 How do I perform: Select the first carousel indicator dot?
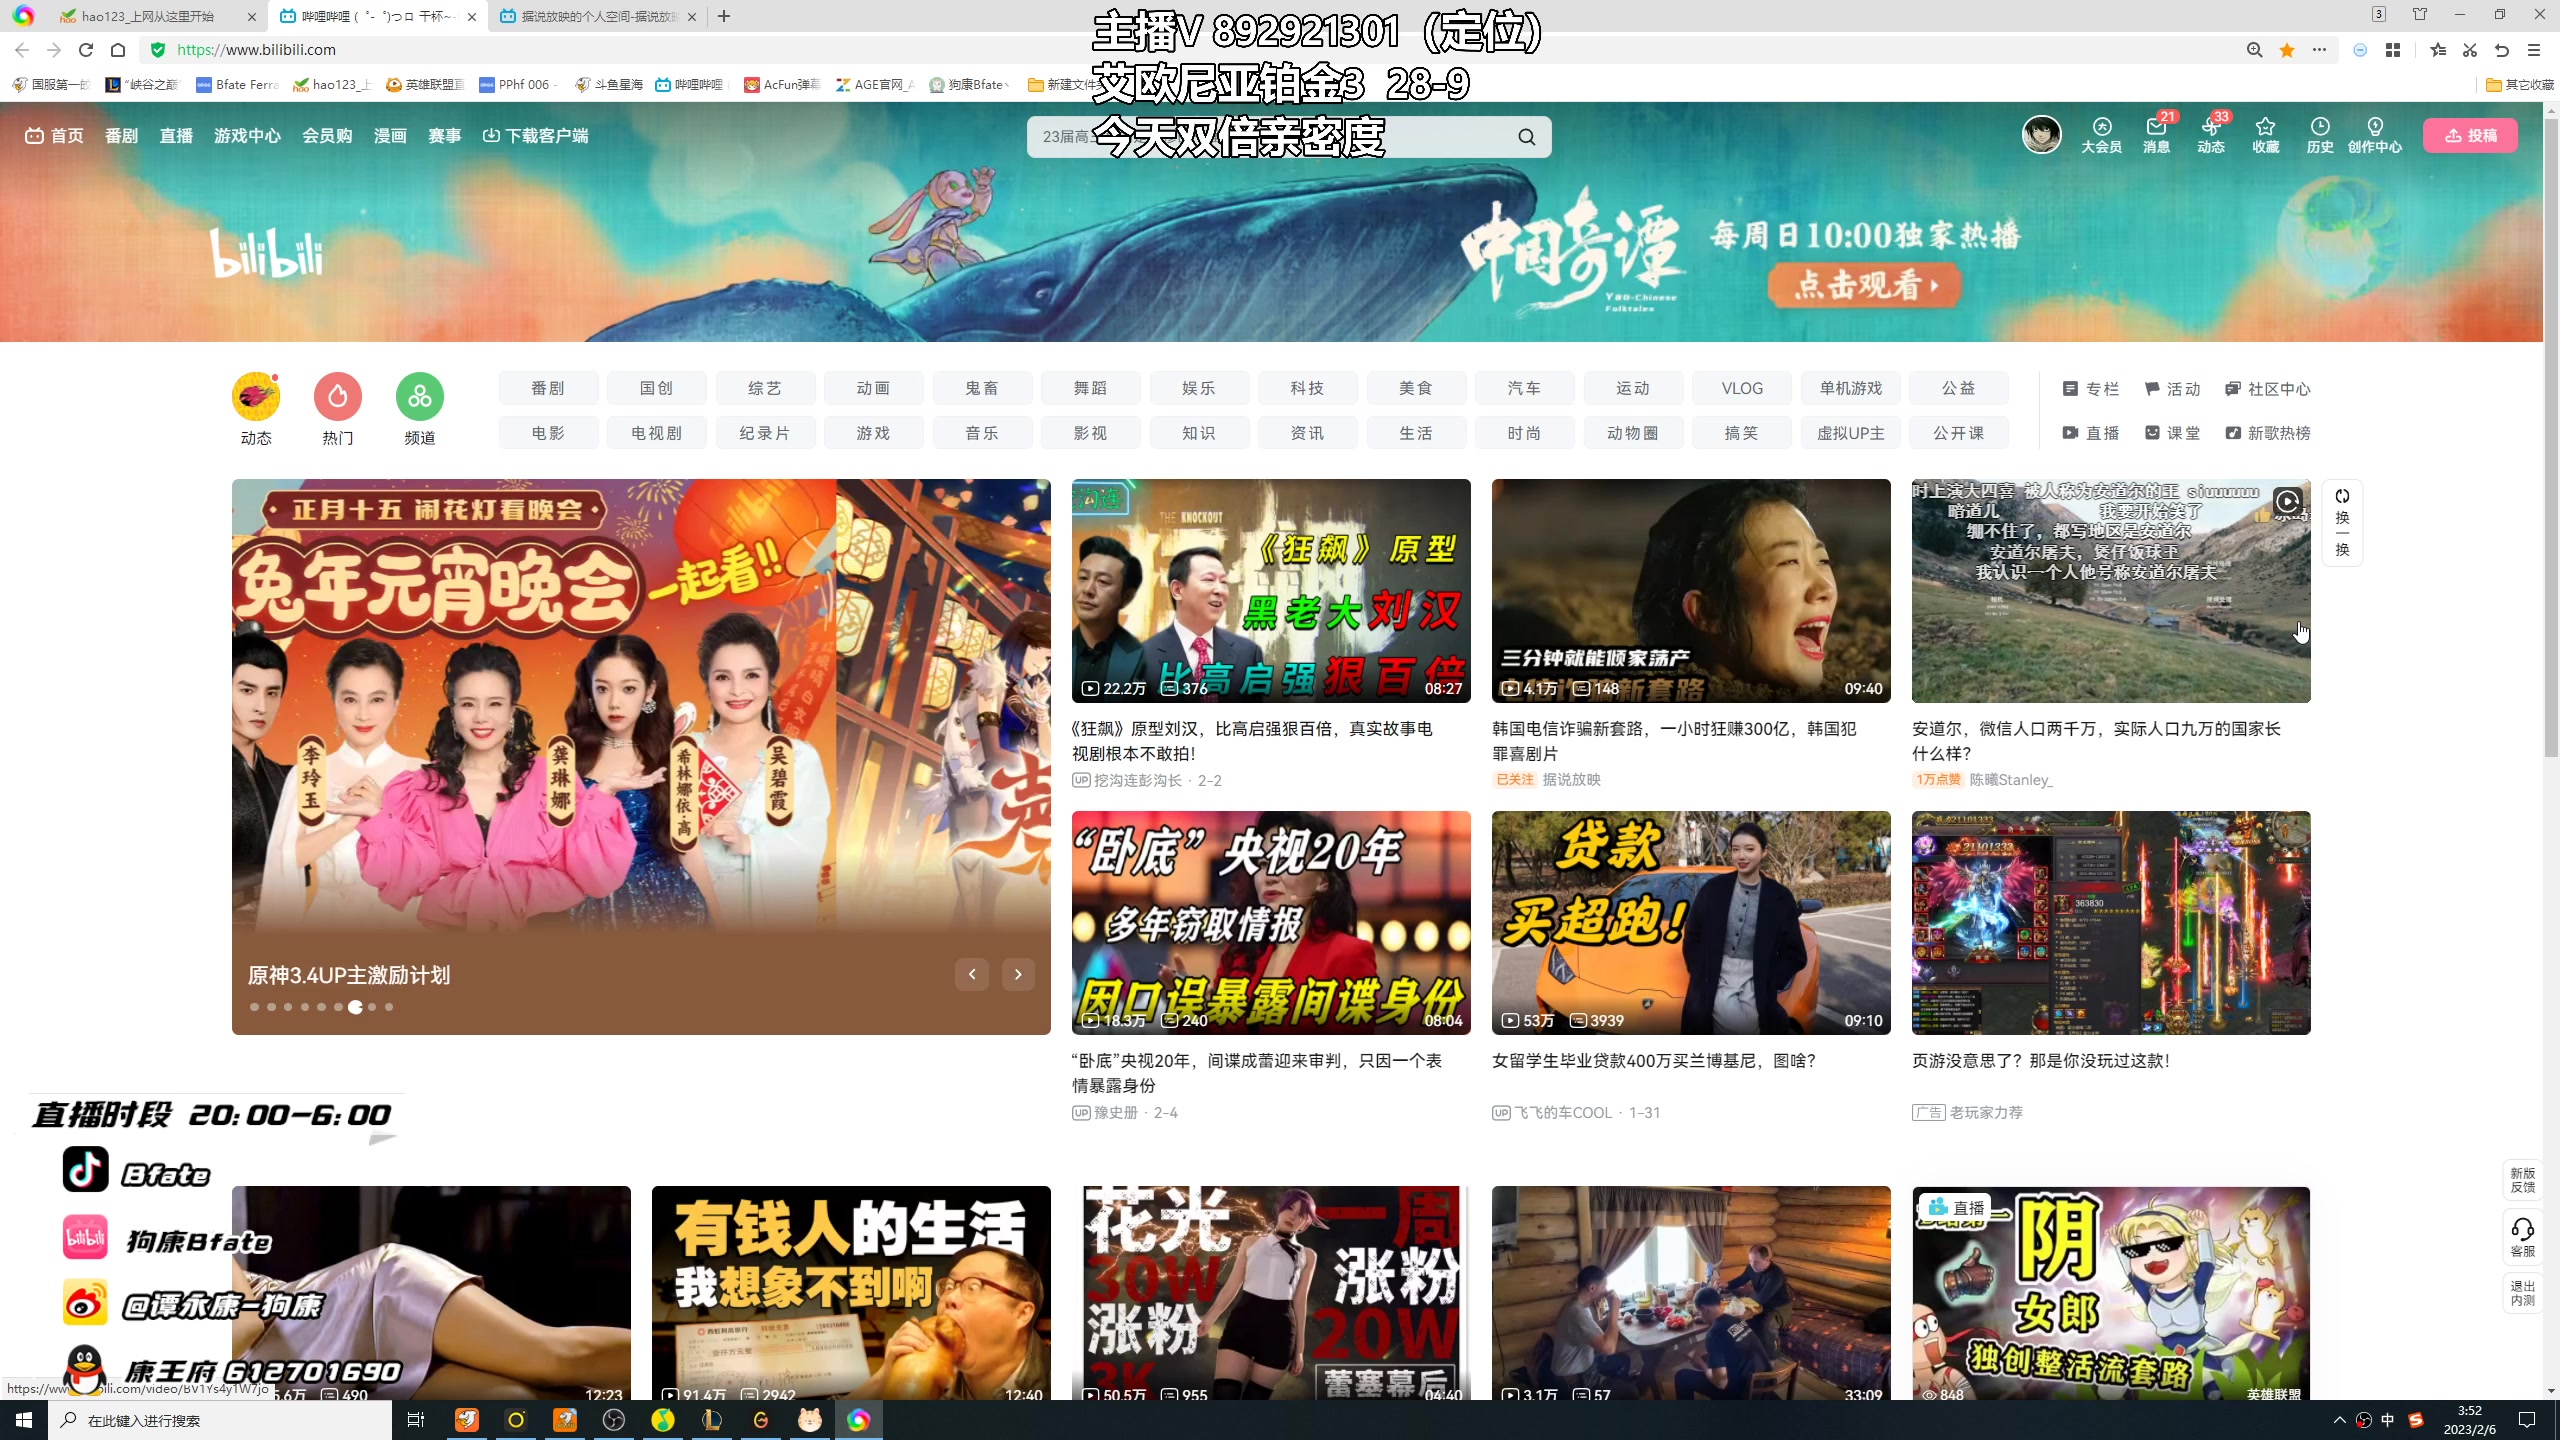click(x=254, y=1007)
